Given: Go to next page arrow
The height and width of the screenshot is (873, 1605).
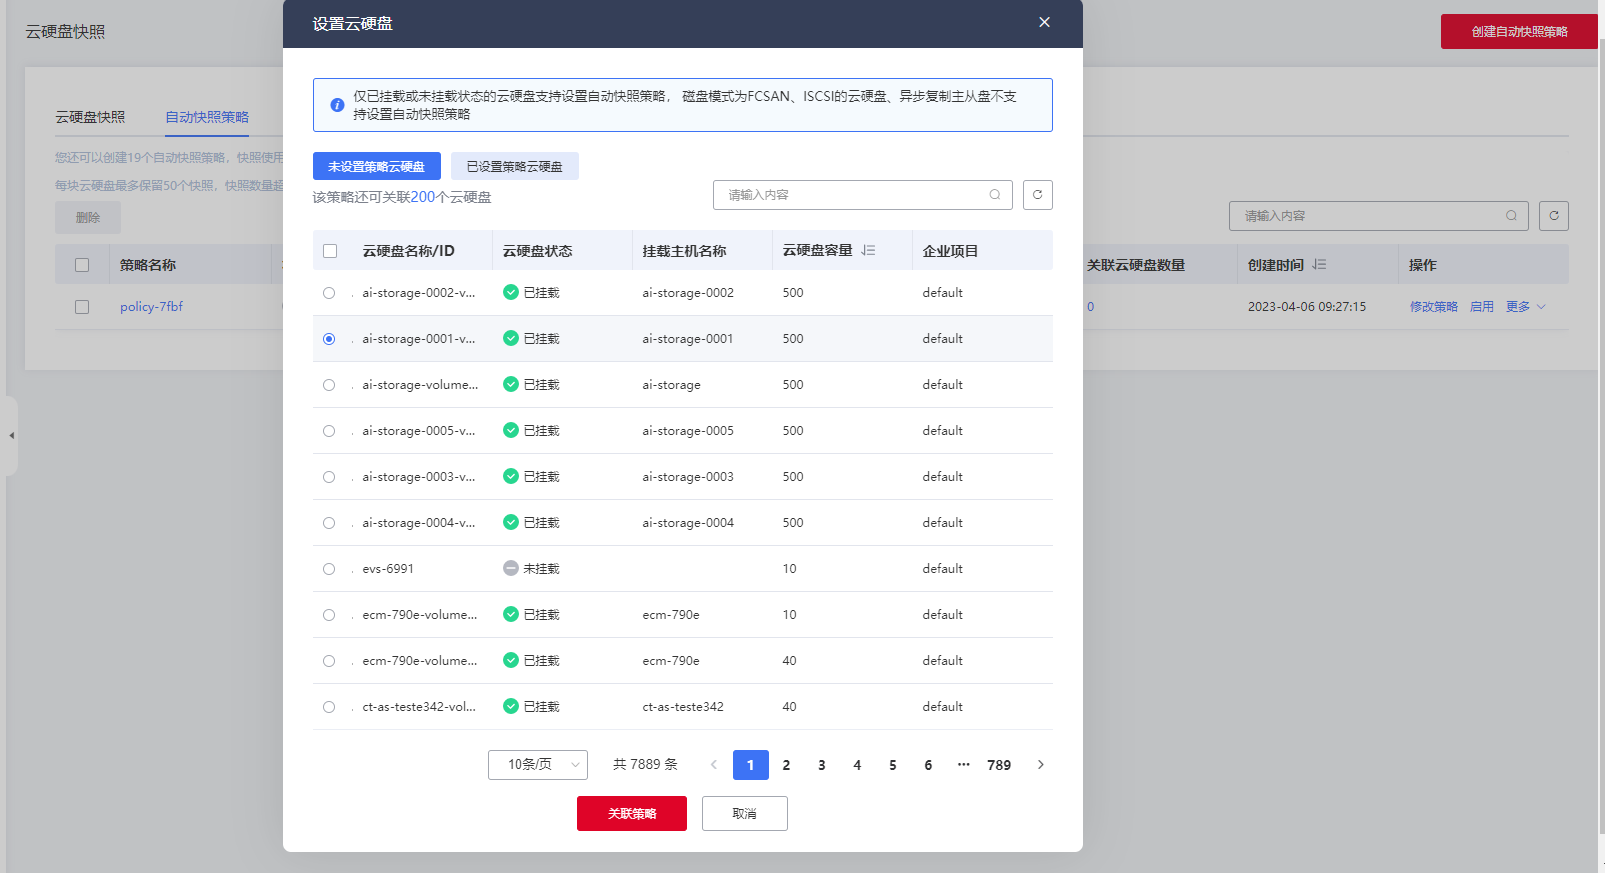Looking at the screenshot, I should click(1041, 765).
